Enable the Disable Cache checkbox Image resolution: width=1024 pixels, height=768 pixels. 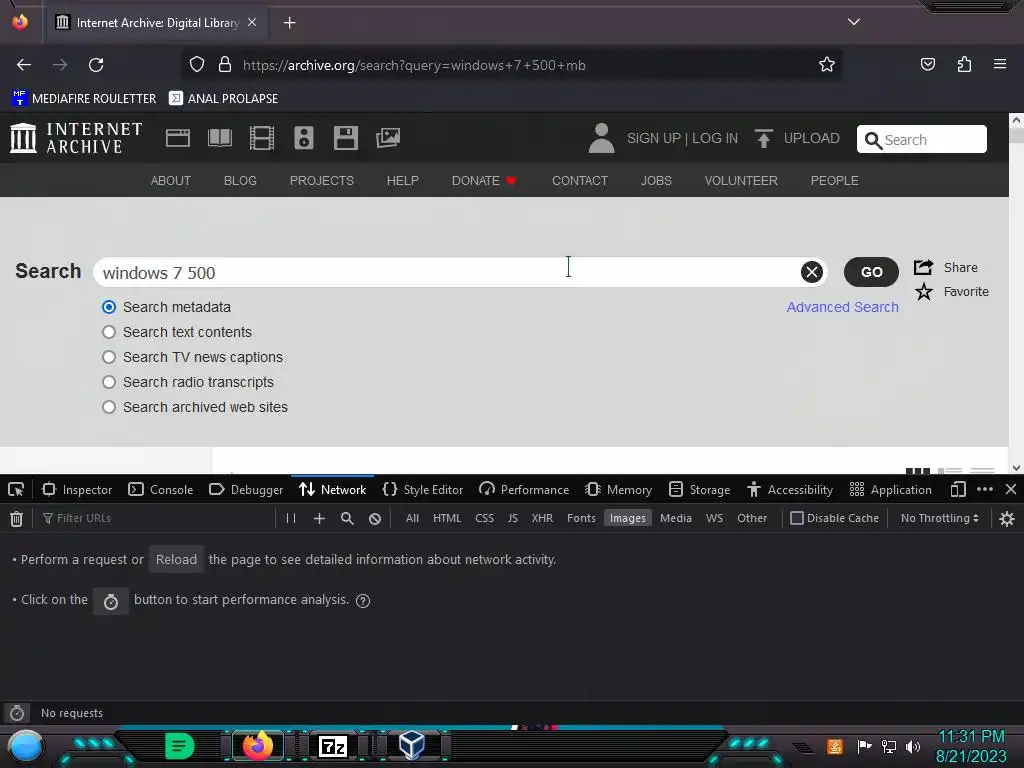tap(797, 519)
